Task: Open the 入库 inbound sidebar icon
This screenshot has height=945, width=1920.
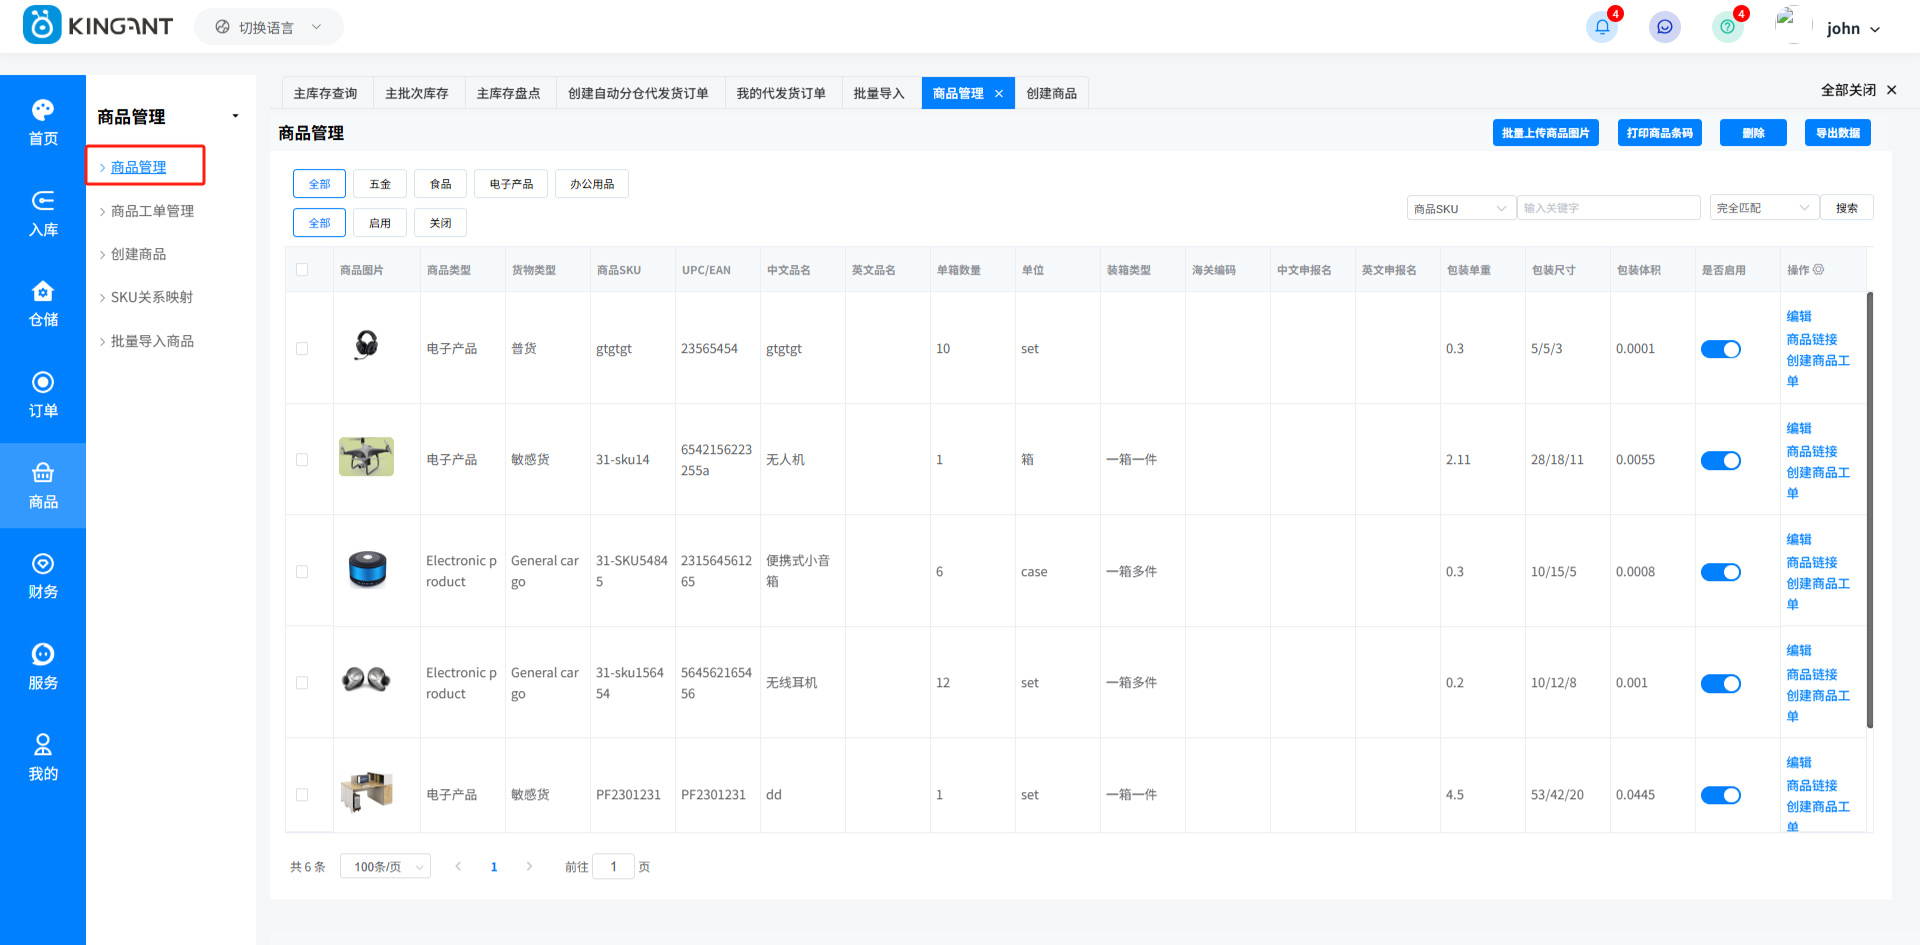Action: 43,213
